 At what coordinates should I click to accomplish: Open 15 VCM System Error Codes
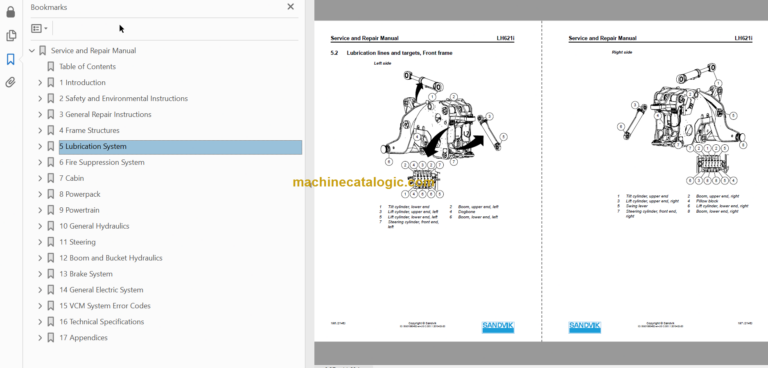(x=105, y=306)
